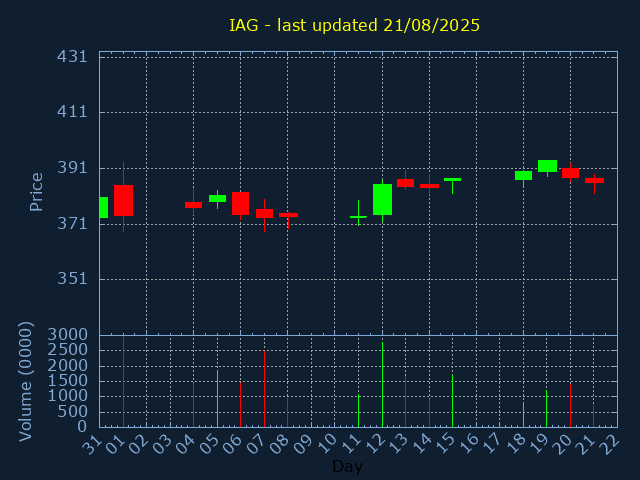
Task: Select the green volume bar for day 11
Action: pyautogui.click(x=358, y=411)
